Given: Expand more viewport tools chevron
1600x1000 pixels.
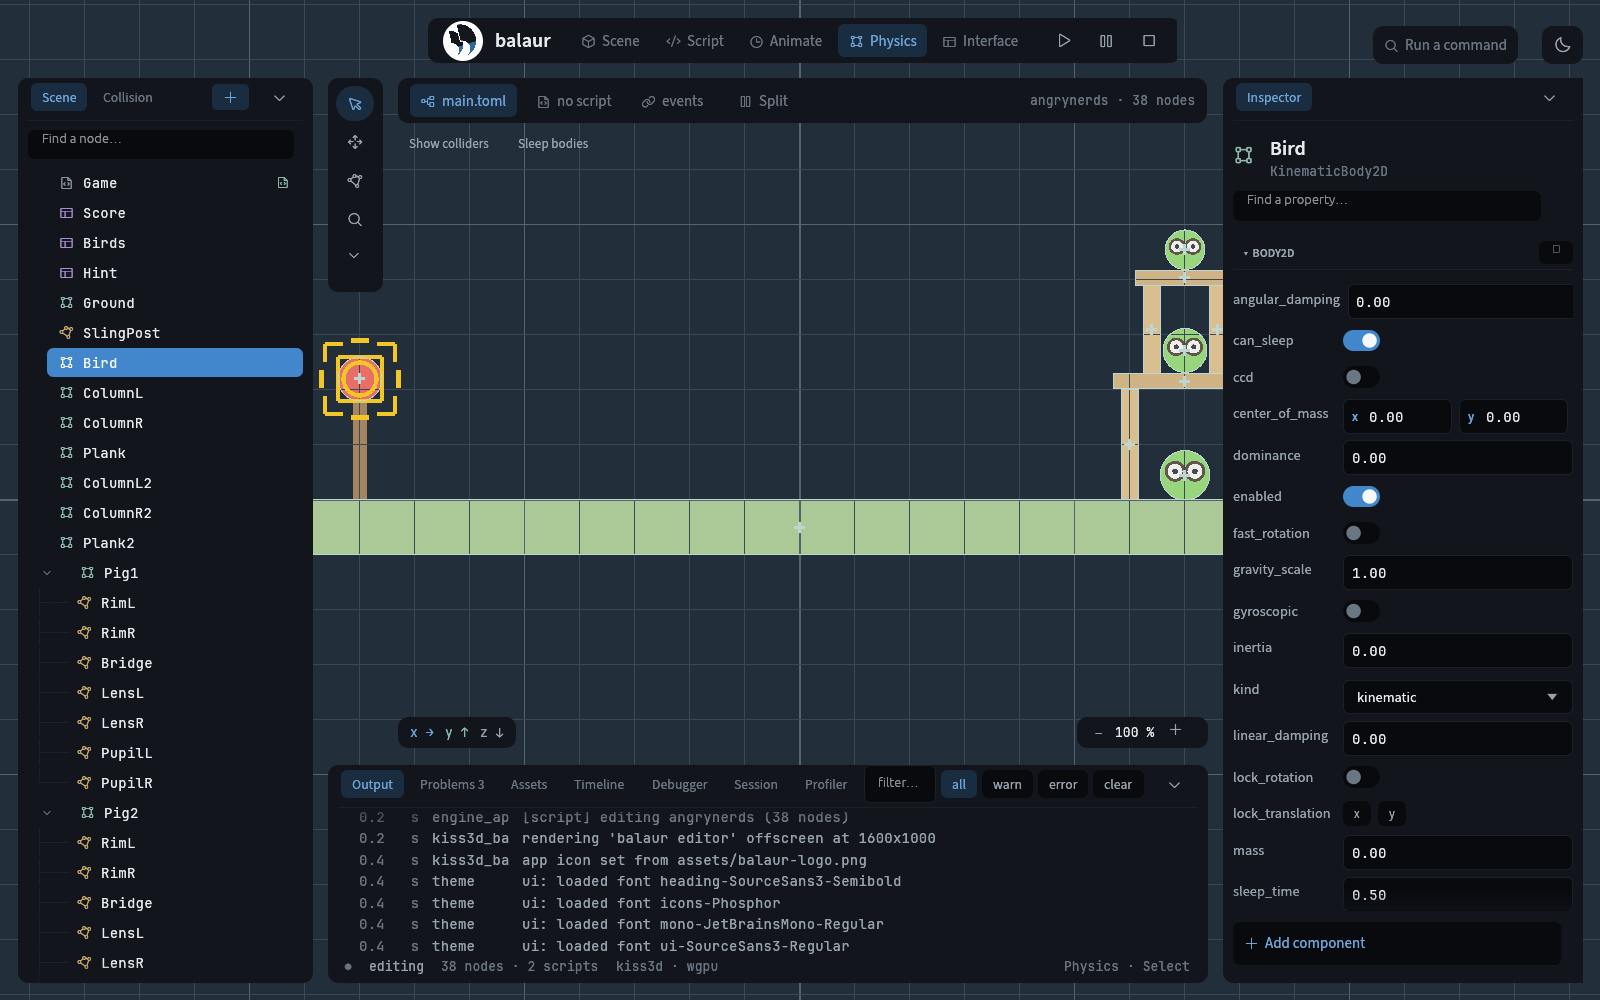Looking at the screenshot, I should (x=354, y=256).
